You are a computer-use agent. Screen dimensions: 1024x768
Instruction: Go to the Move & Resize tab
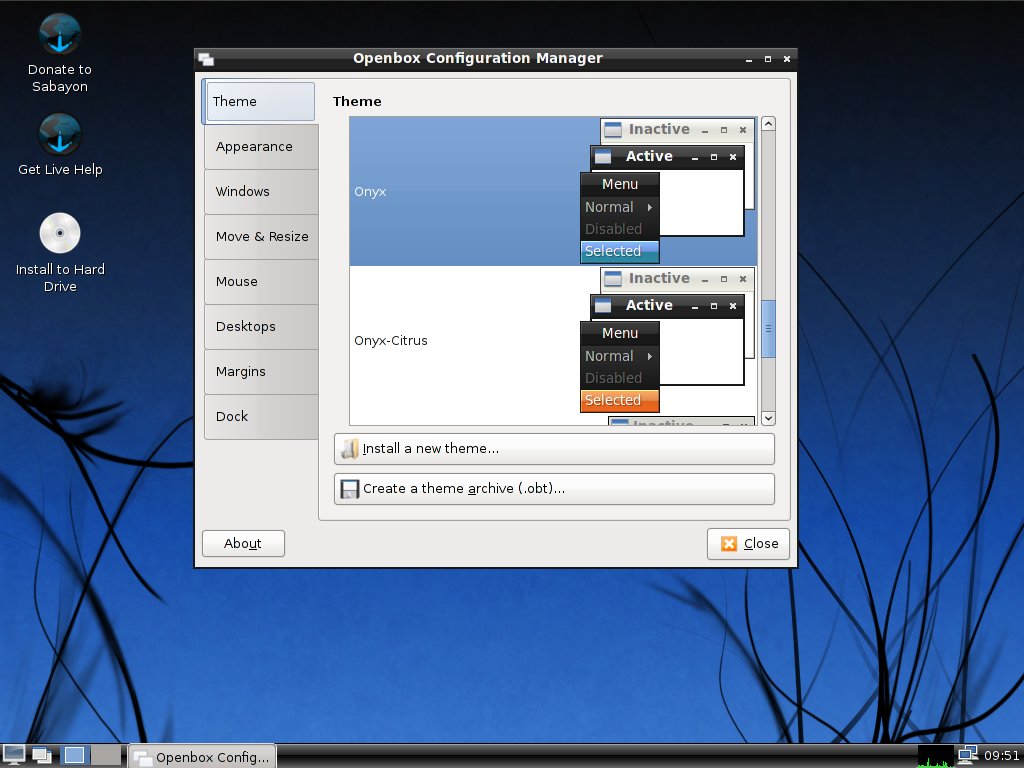click(x=261, y=236)
